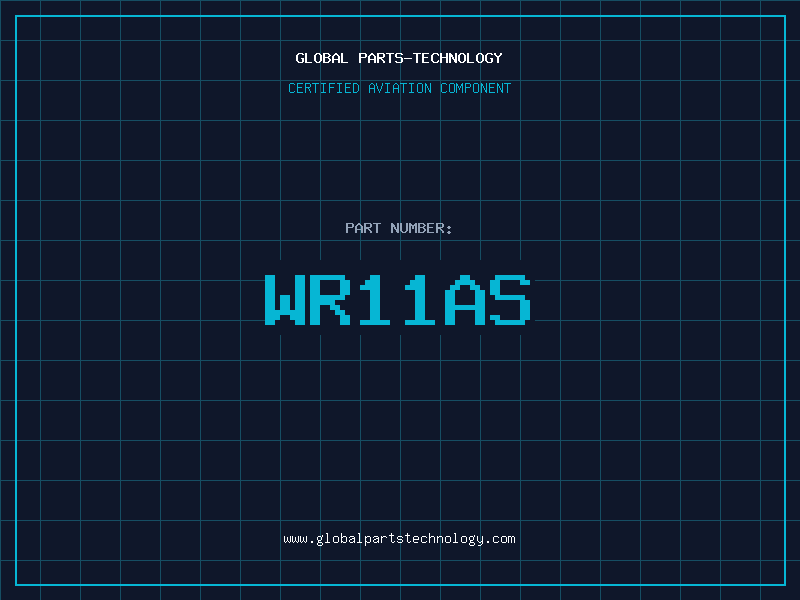The width and height of the screenshot is (800, 600).
Task: Click the word NUMBER: in the label
Action: coord(421,228)
